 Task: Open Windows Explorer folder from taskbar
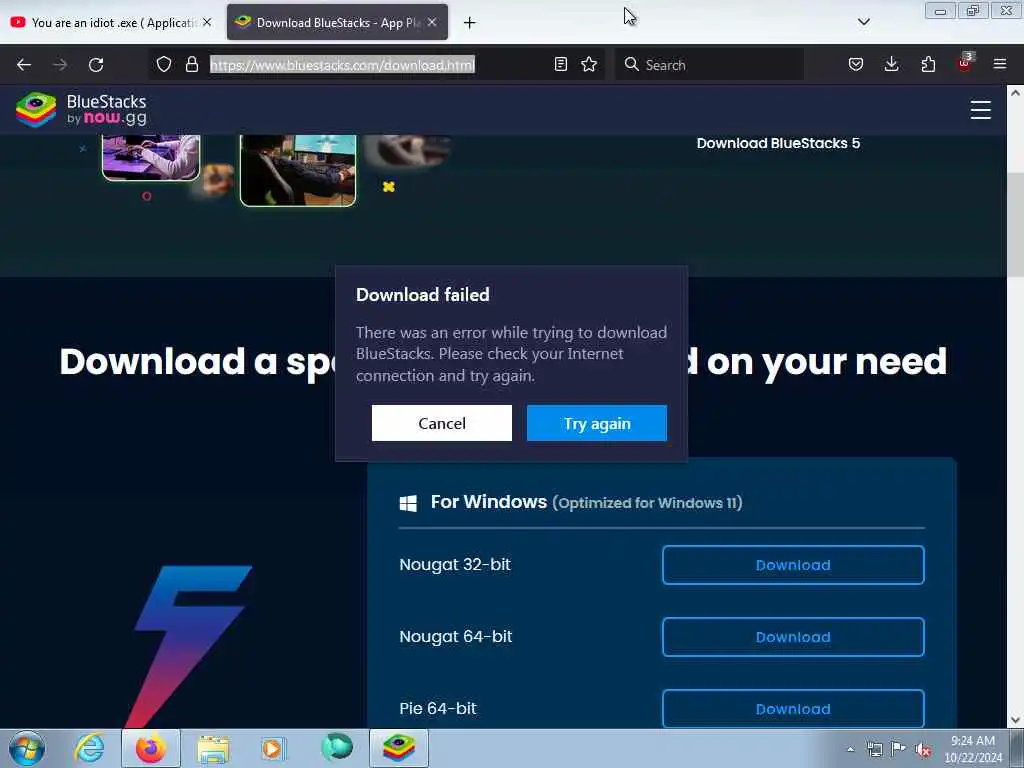[213, 748]
